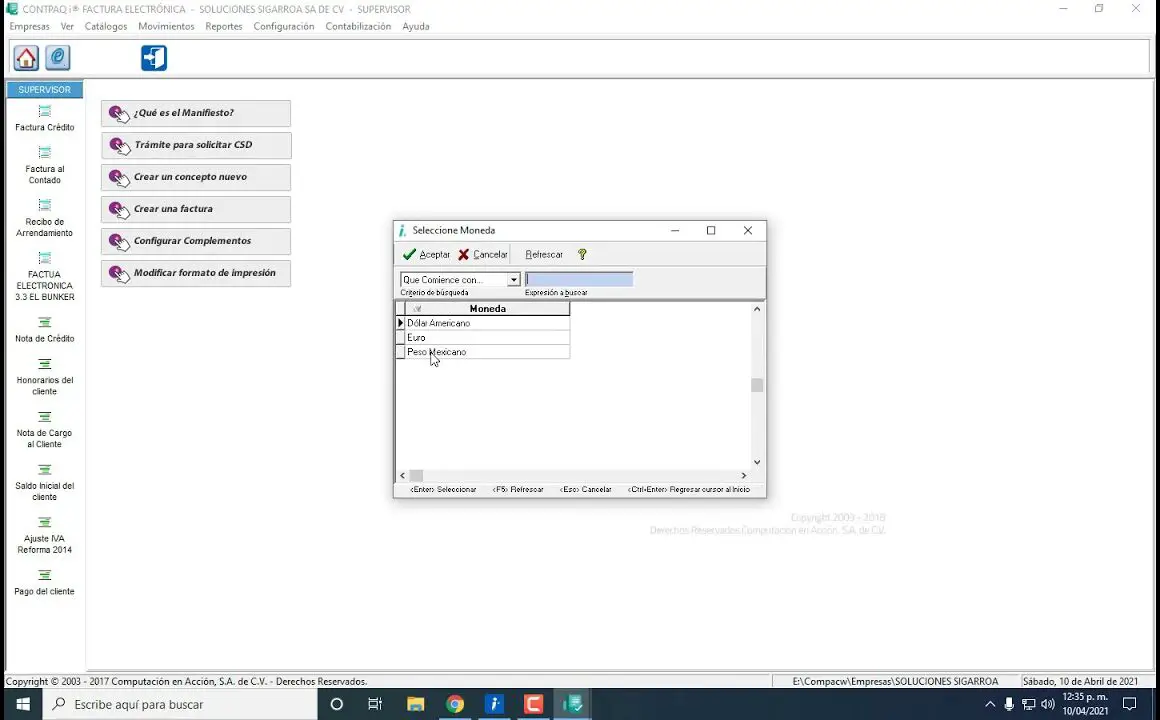Click the currency list scroll right arrow
The image size is (1160, 720).
pyautogui.click(x=743, y=475)
